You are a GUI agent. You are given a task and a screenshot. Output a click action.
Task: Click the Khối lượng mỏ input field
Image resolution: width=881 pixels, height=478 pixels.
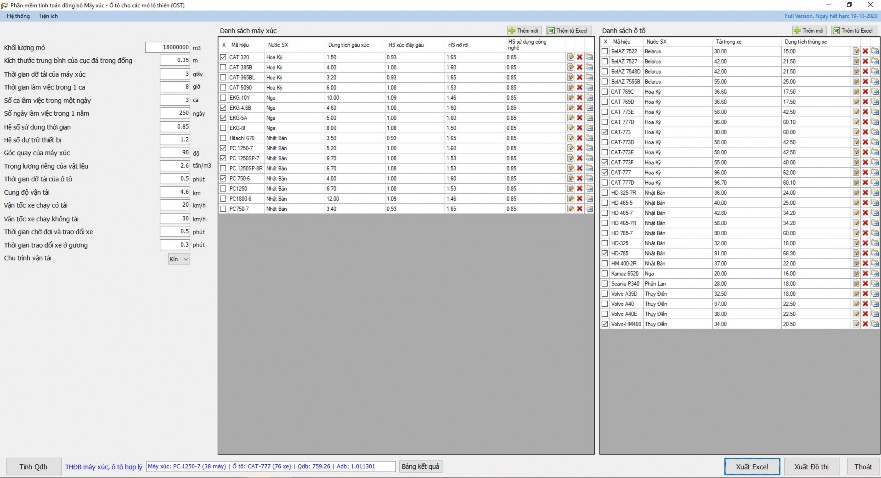167,47
